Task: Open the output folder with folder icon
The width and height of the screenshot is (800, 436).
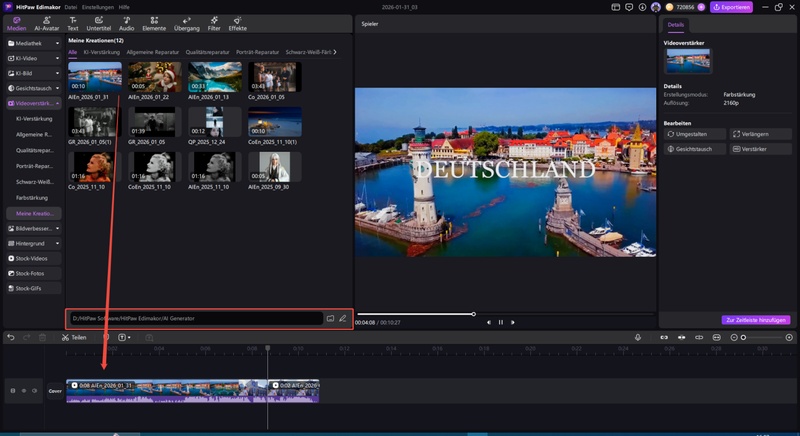Action: tap(330, 318)
